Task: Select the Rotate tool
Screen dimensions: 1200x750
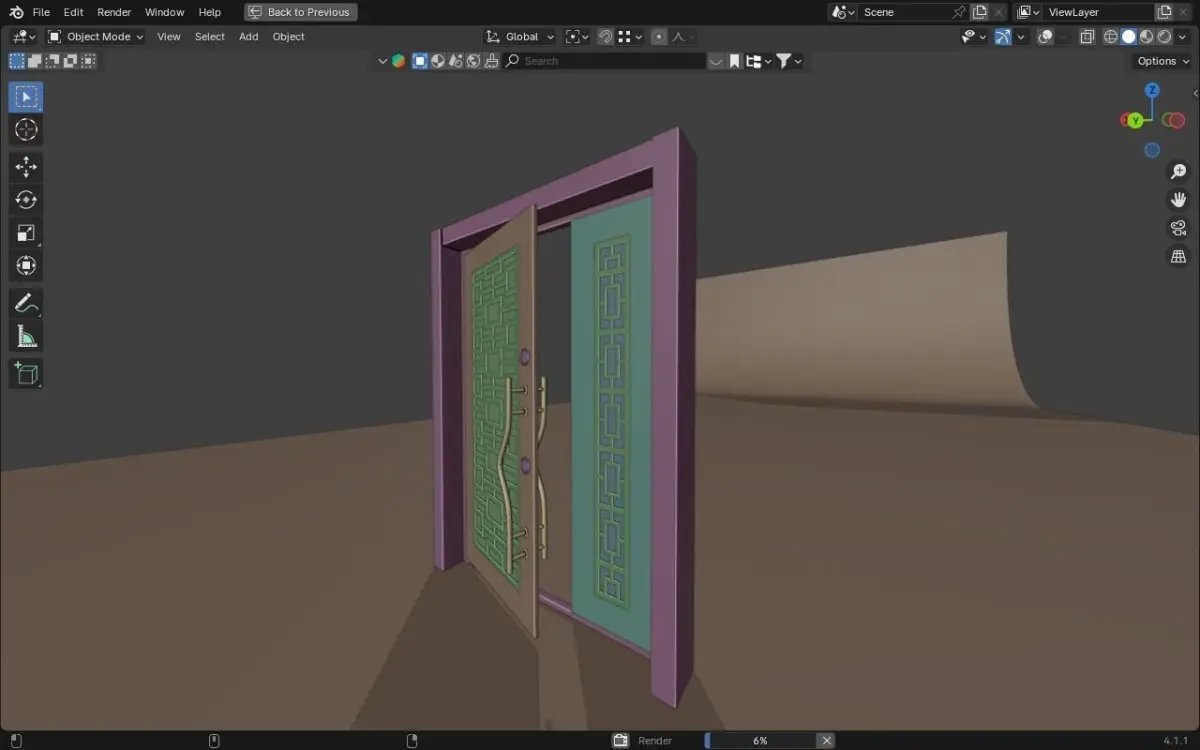Action: coord(26,200)
